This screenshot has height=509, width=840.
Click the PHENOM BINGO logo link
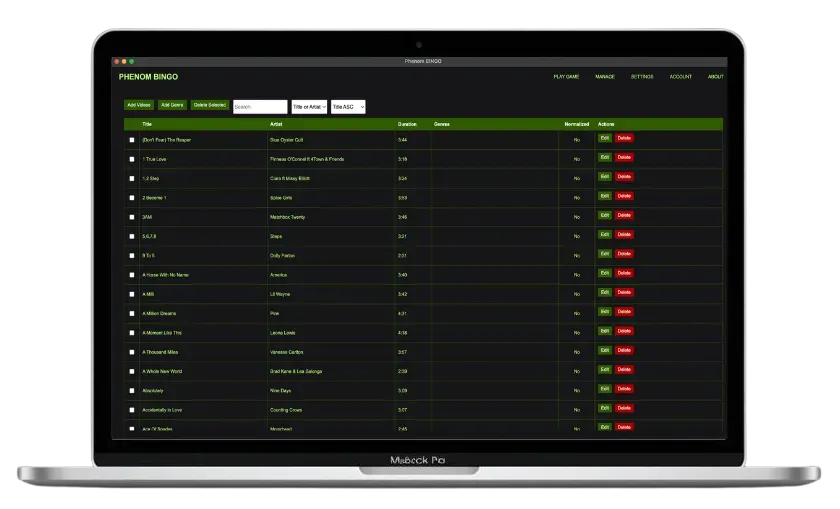click(148, 77)
